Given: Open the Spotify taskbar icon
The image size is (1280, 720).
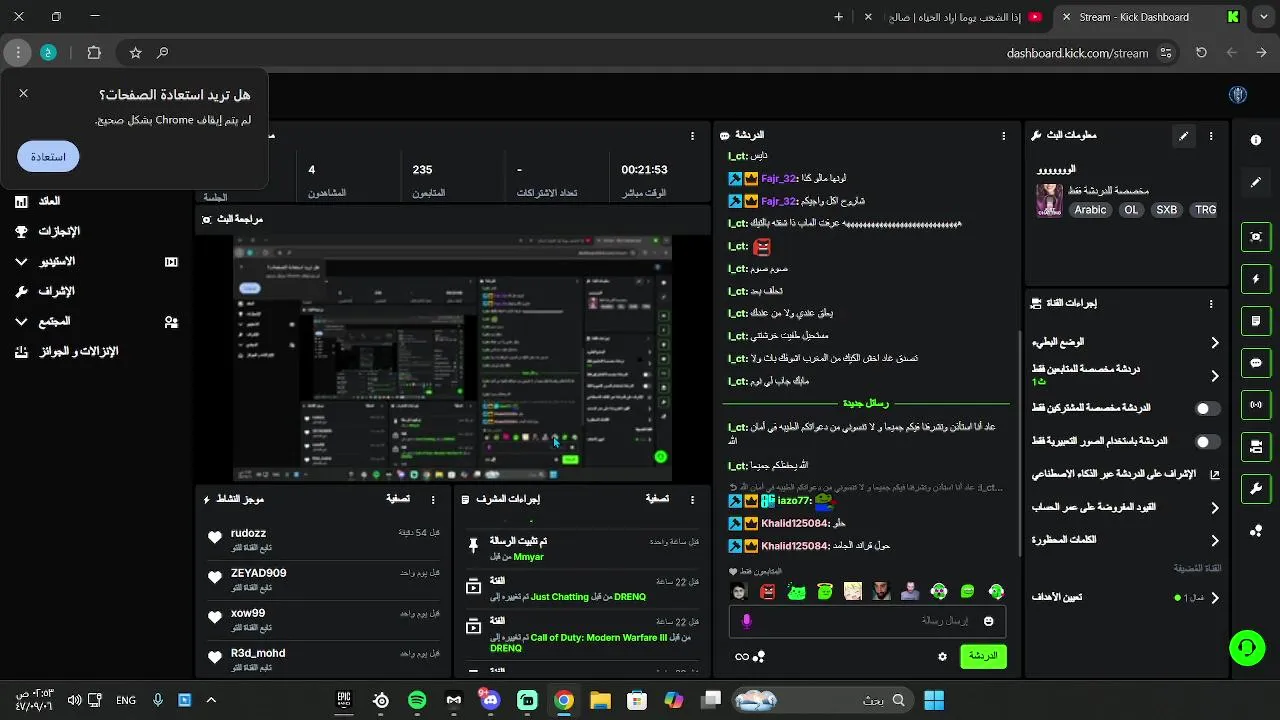Looking at the screenshot, I should pyautogui.click(x=417, y=700).
